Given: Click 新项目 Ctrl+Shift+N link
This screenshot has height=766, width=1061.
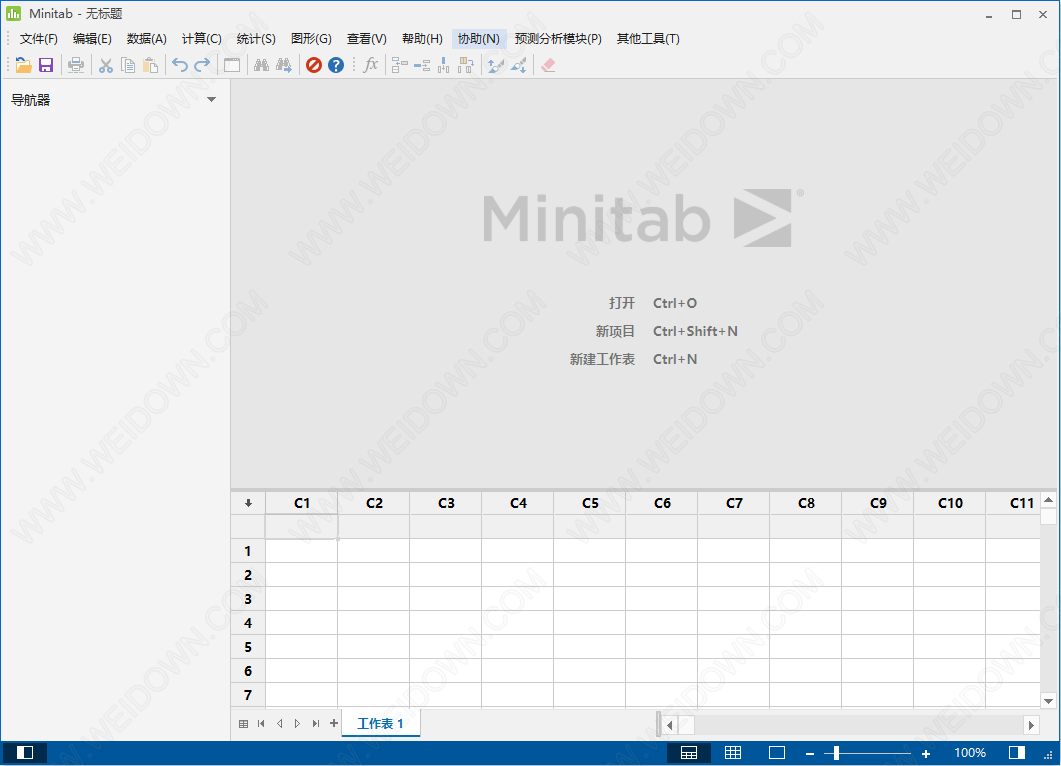Looking at the screenshot, I should (667, 331).
